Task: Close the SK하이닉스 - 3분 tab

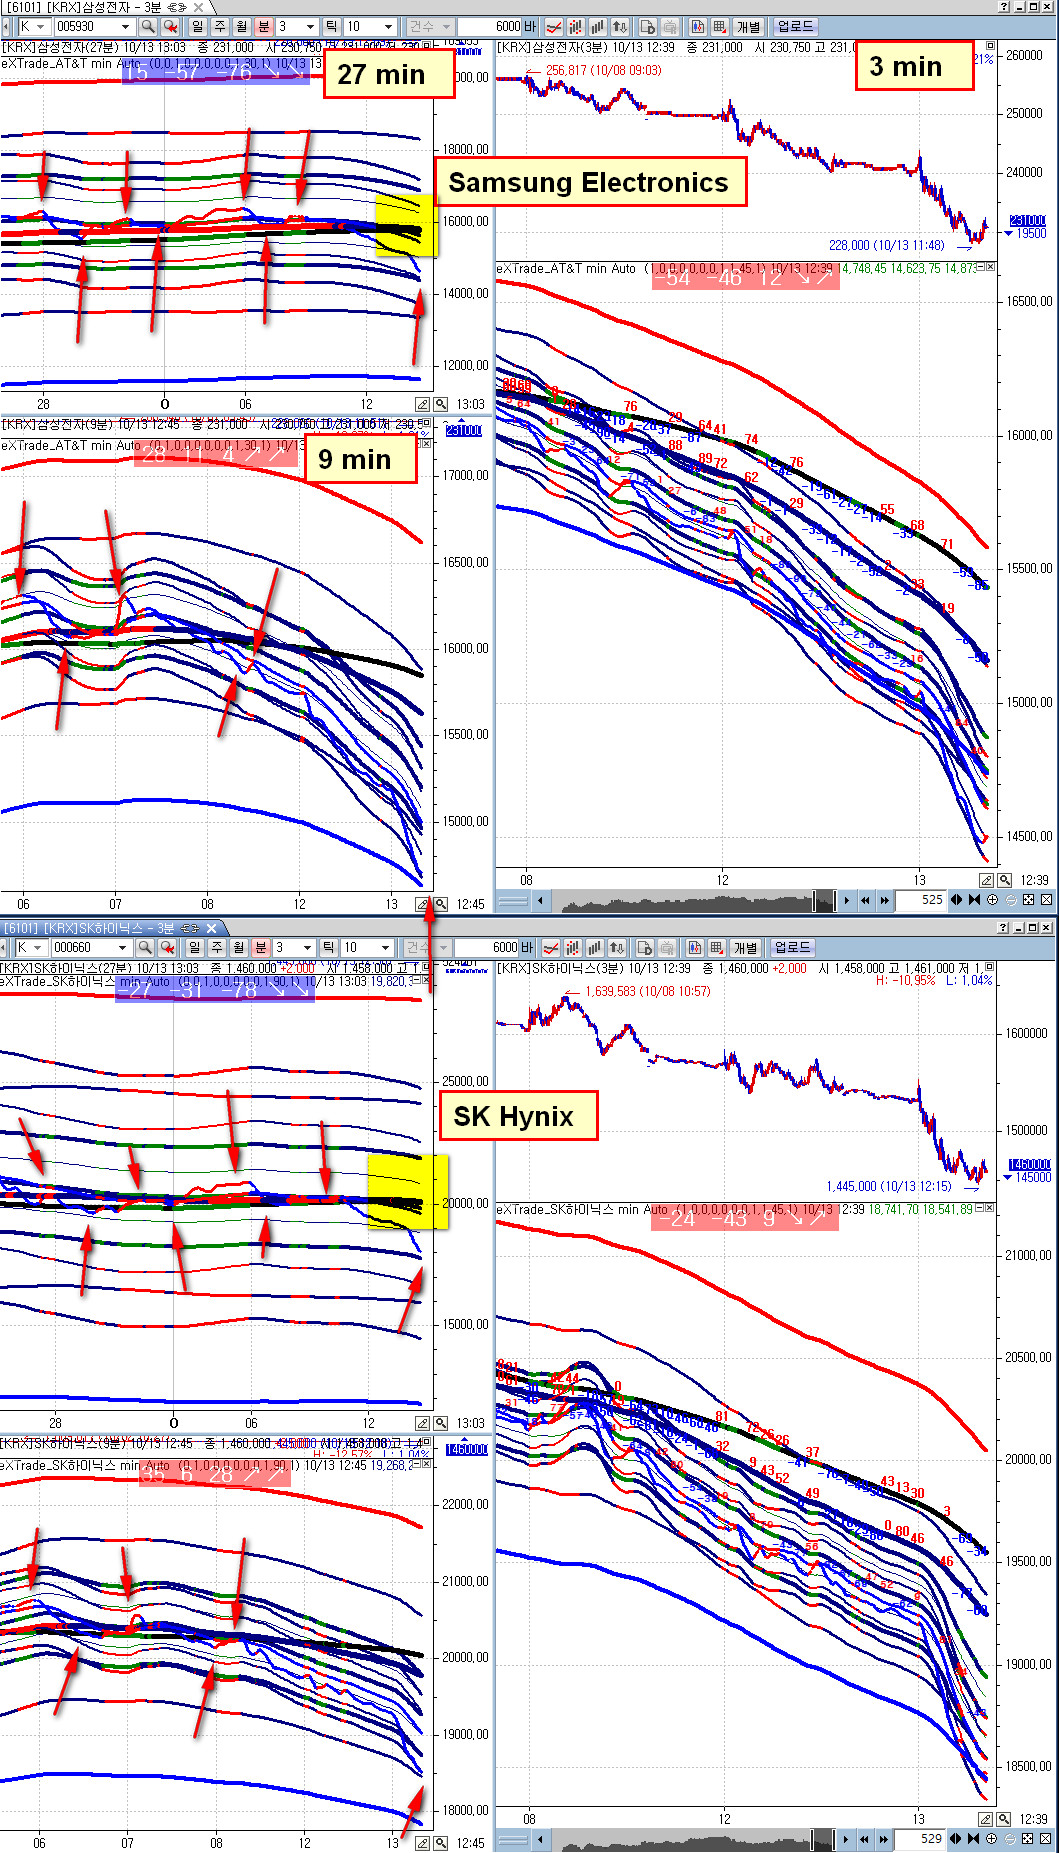Action: click(212, 929)
